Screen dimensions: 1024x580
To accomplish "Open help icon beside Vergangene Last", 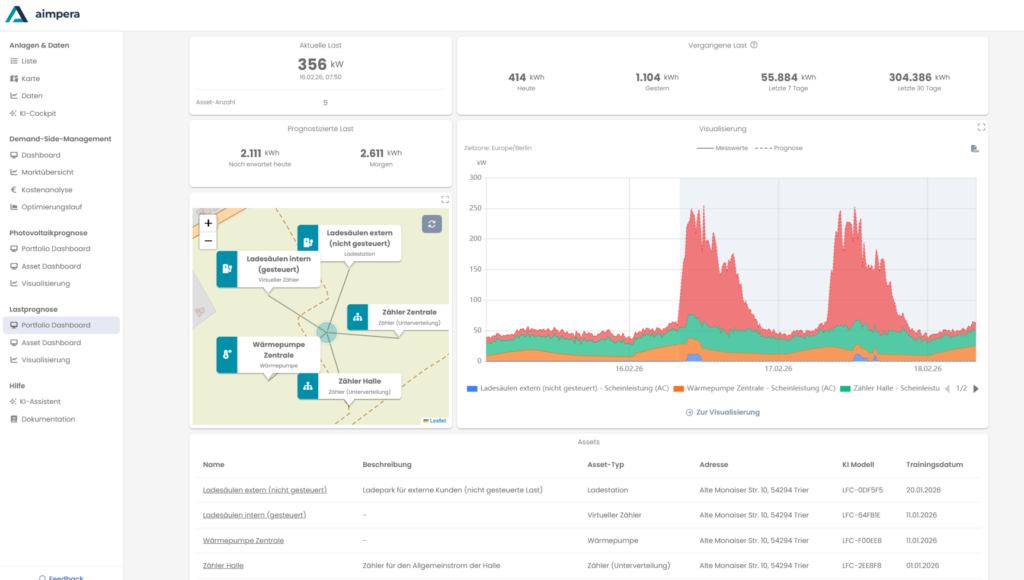I will point(754,45).
